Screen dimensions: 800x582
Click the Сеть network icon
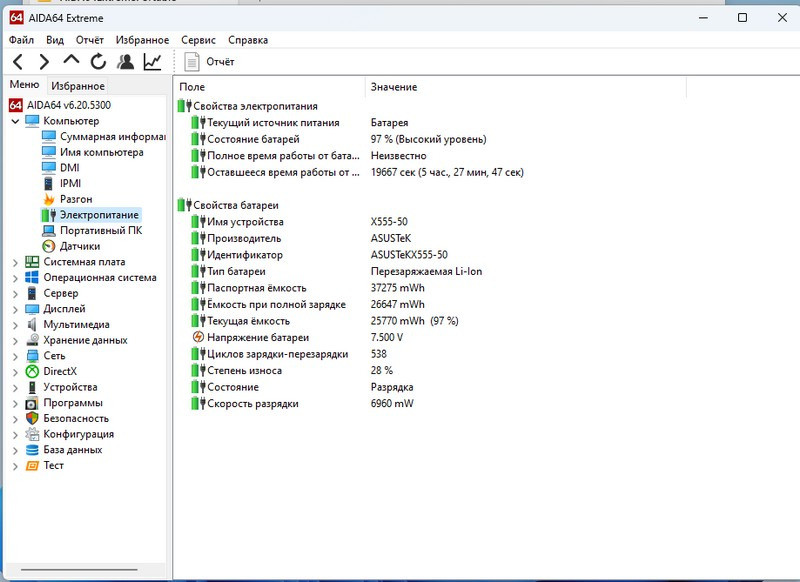[x=32, y=356]
